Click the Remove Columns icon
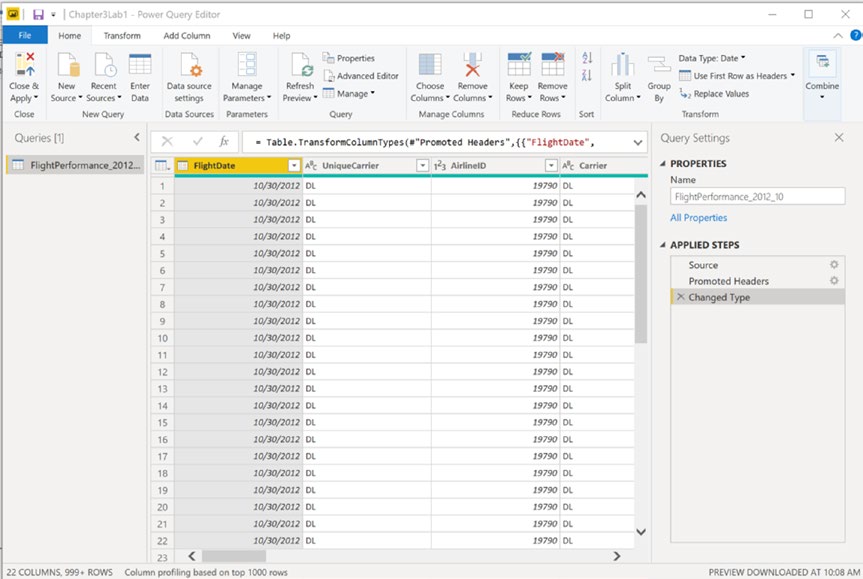The image size is (863, 579). pos(472,64)
